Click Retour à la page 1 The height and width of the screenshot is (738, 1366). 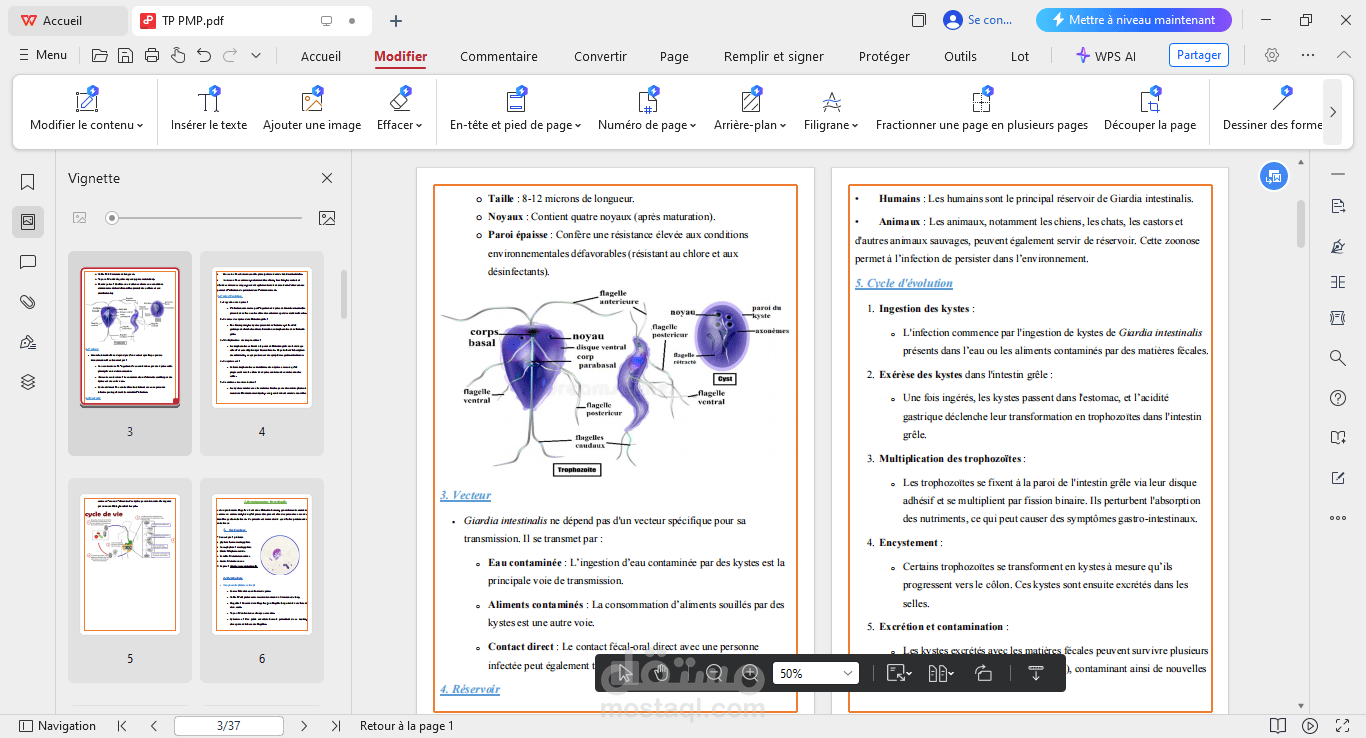coord(407,726)
